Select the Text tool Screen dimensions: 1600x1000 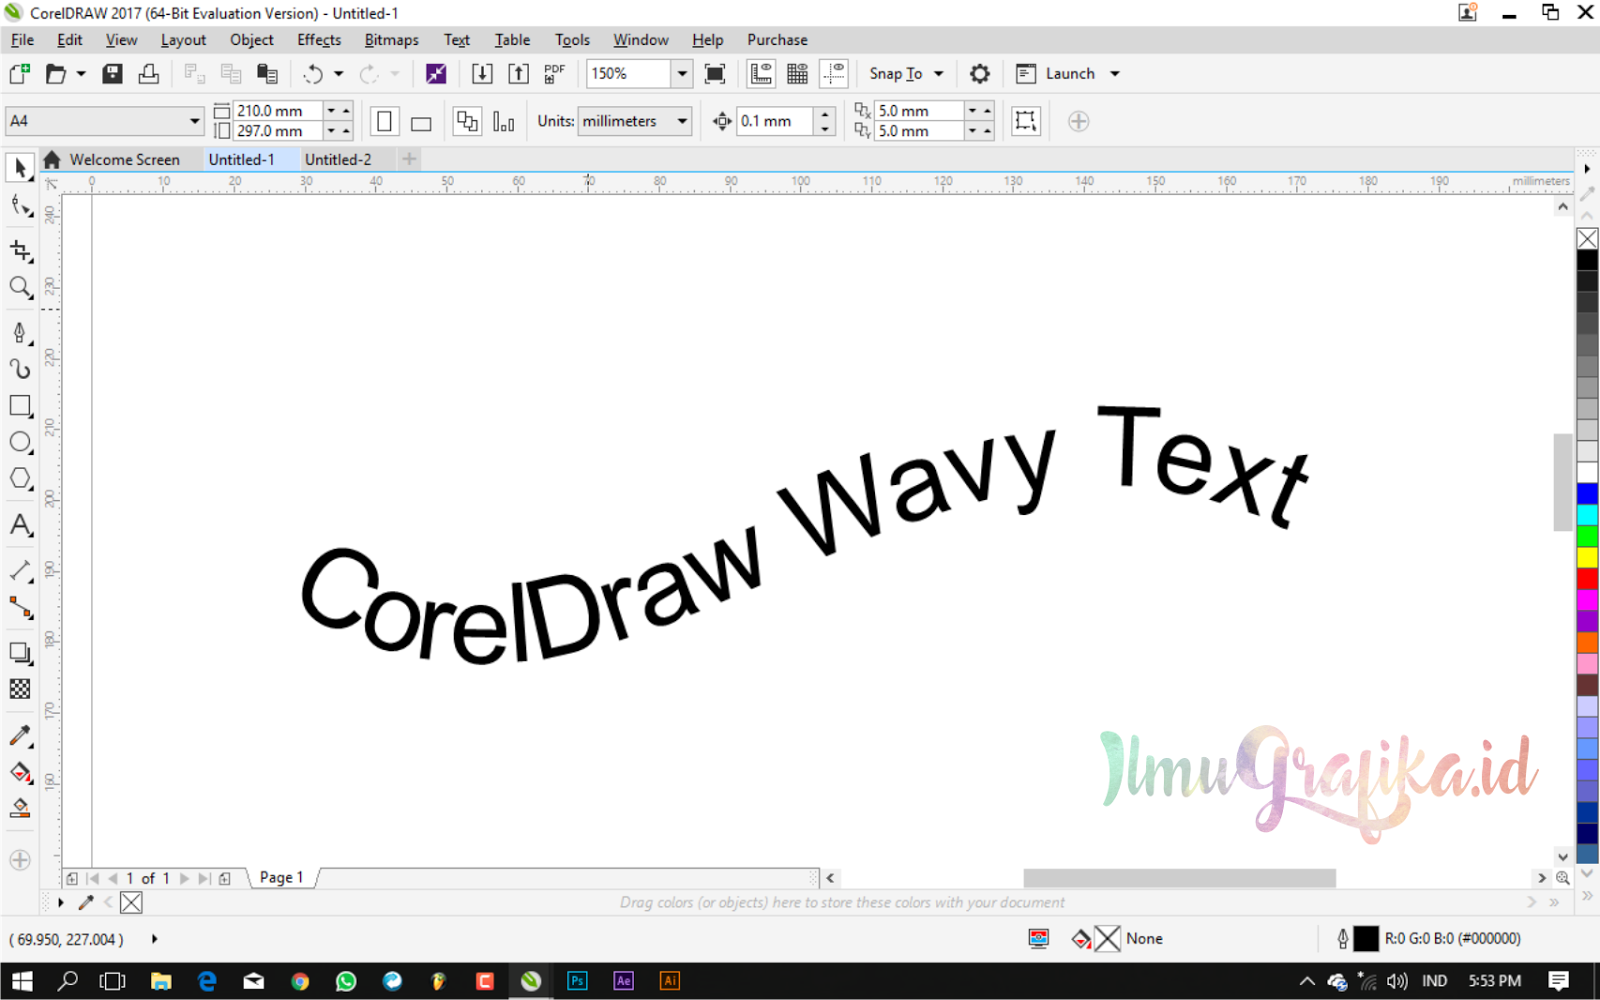(20, 526)
